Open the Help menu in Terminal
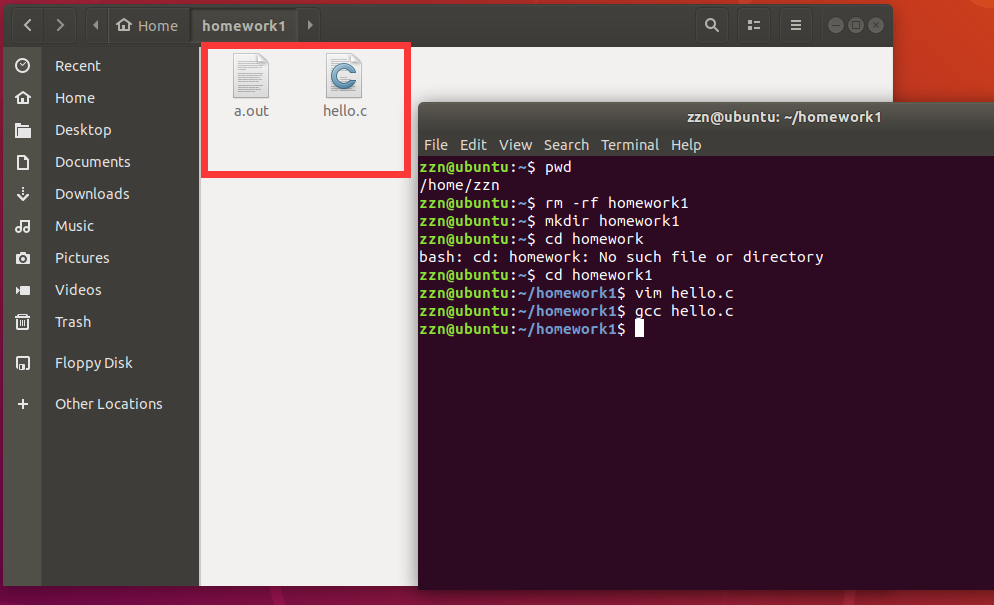Screen dimensions: 994x605 pos(686,145)
